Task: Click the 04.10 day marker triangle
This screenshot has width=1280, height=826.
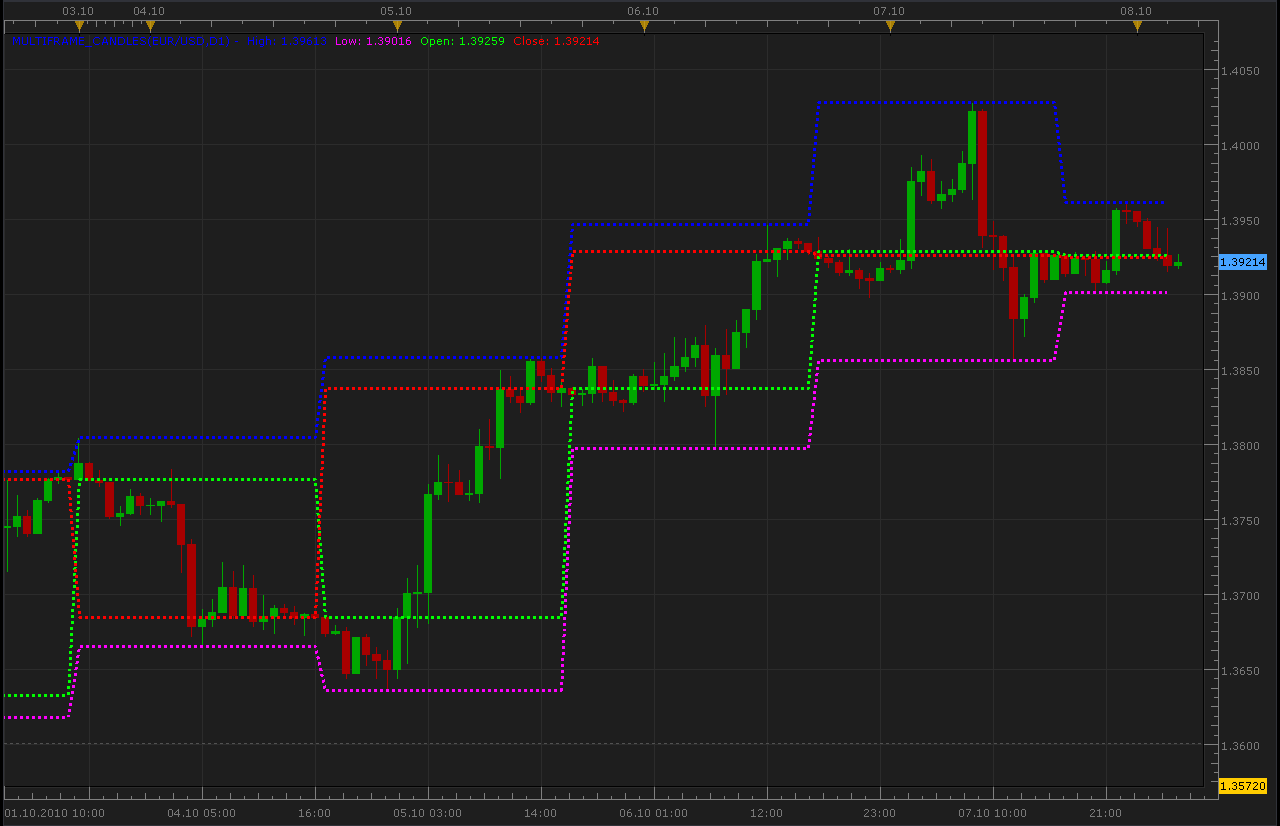Action: (149, 26)
